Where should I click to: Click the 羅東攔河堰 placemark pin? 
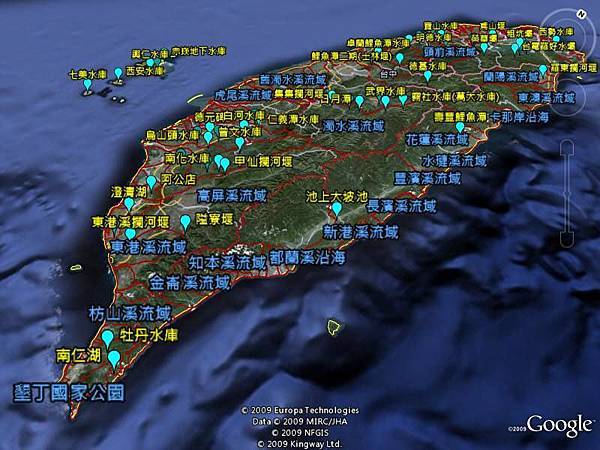[543, 70]
